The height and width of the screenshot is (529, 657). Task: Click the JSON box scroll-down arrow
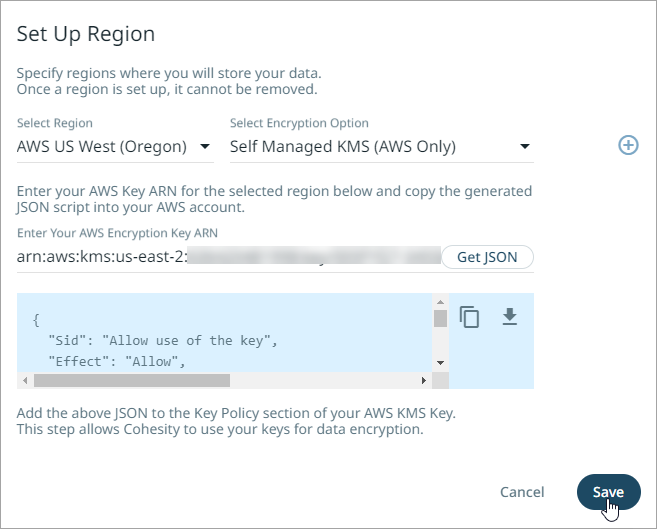(x=440, y=362)
